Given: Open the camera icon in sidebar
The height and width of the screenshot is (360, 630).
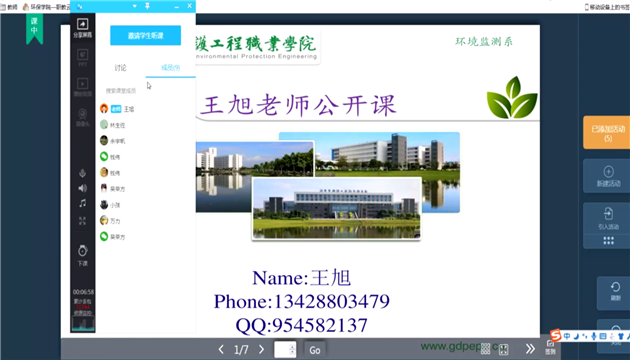Looking at the screenshot, I should click(82, 114).
